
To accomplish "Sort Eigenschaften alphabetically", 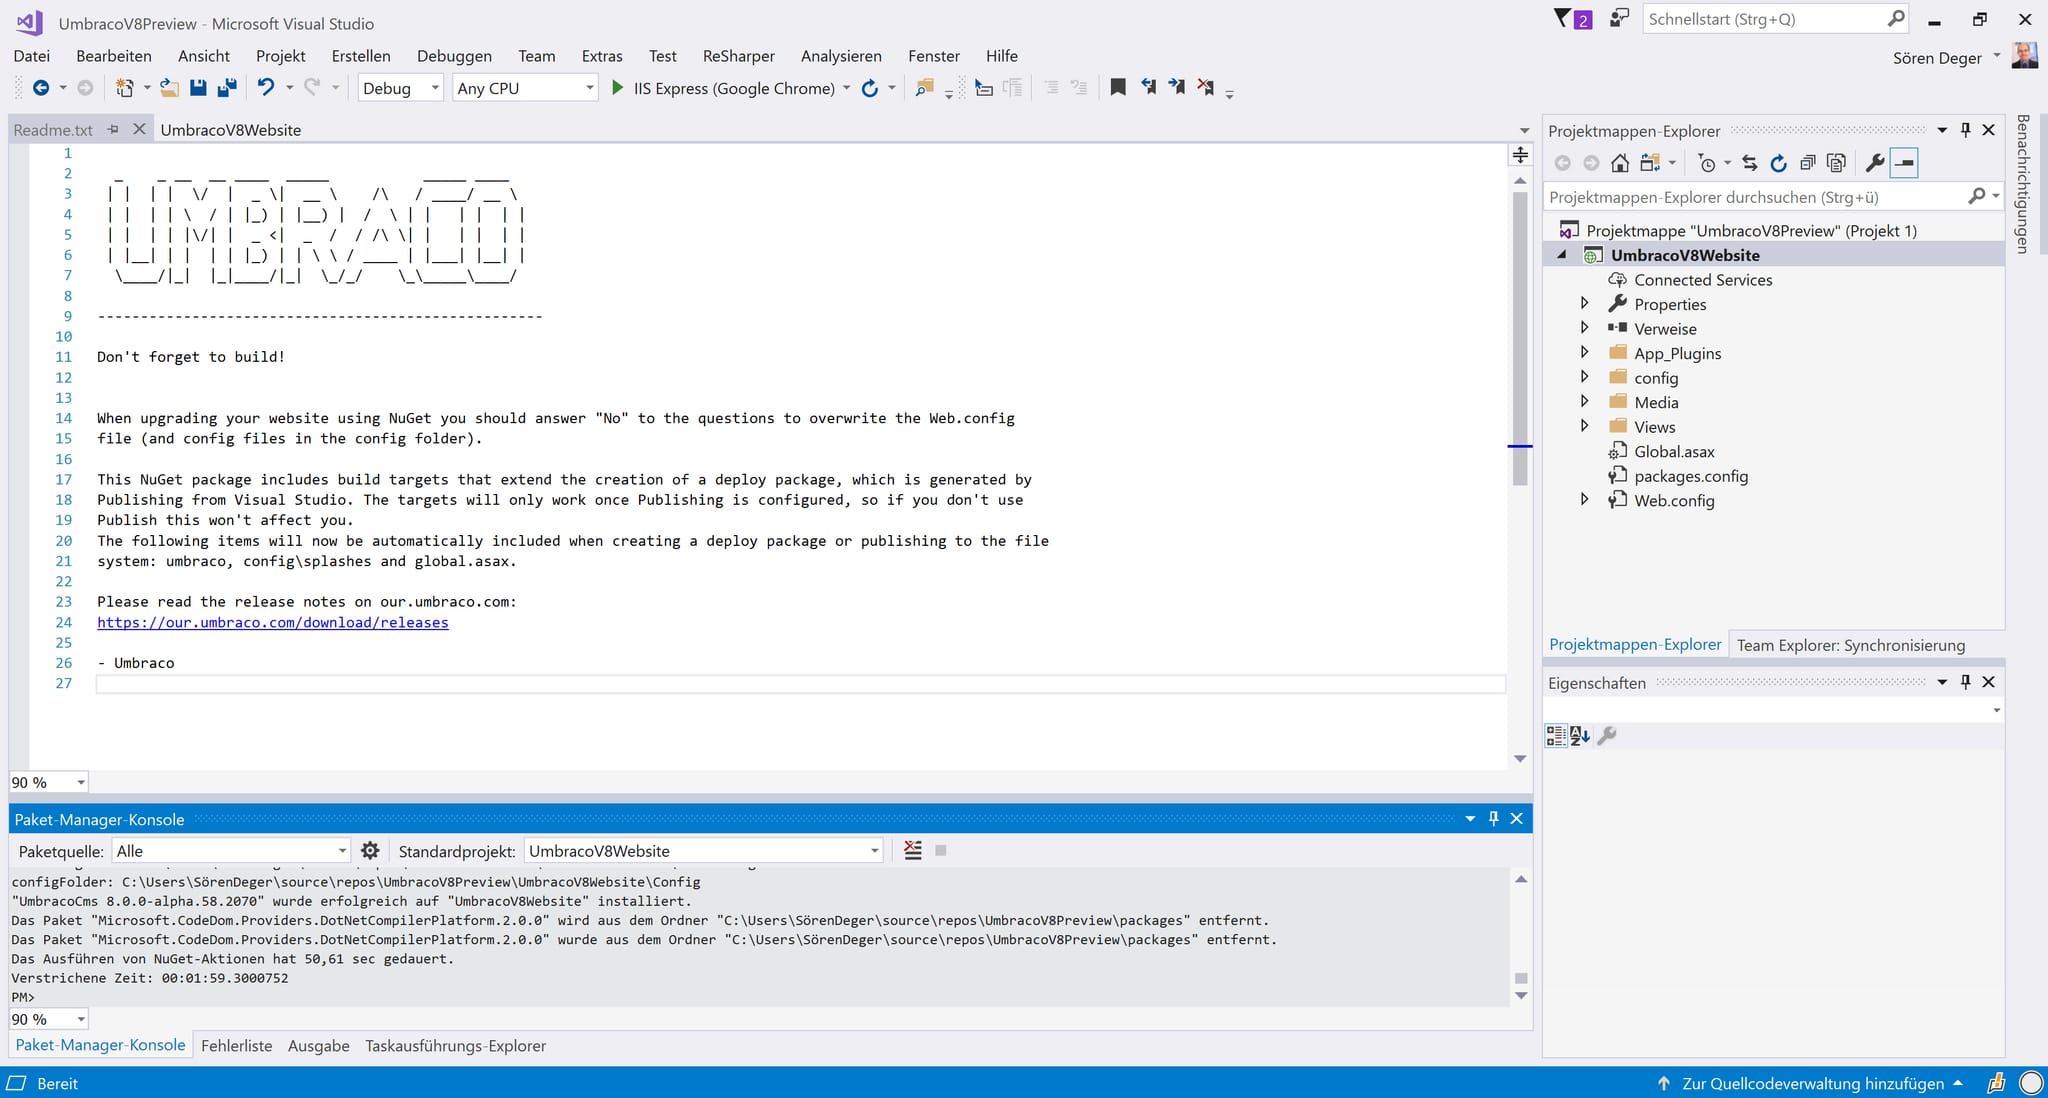I will 1580,736.
